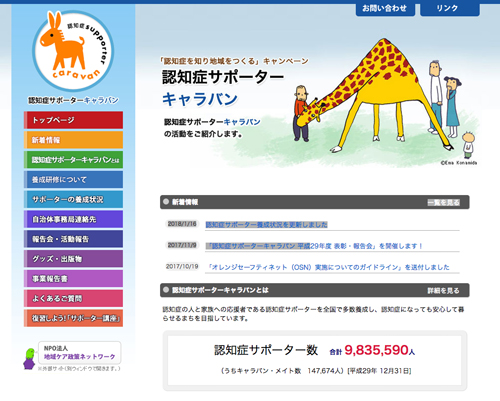Click the ※外部サイト note under NPO banner
Viewport: 500px width, 401px height.
(x=79, y=368)
